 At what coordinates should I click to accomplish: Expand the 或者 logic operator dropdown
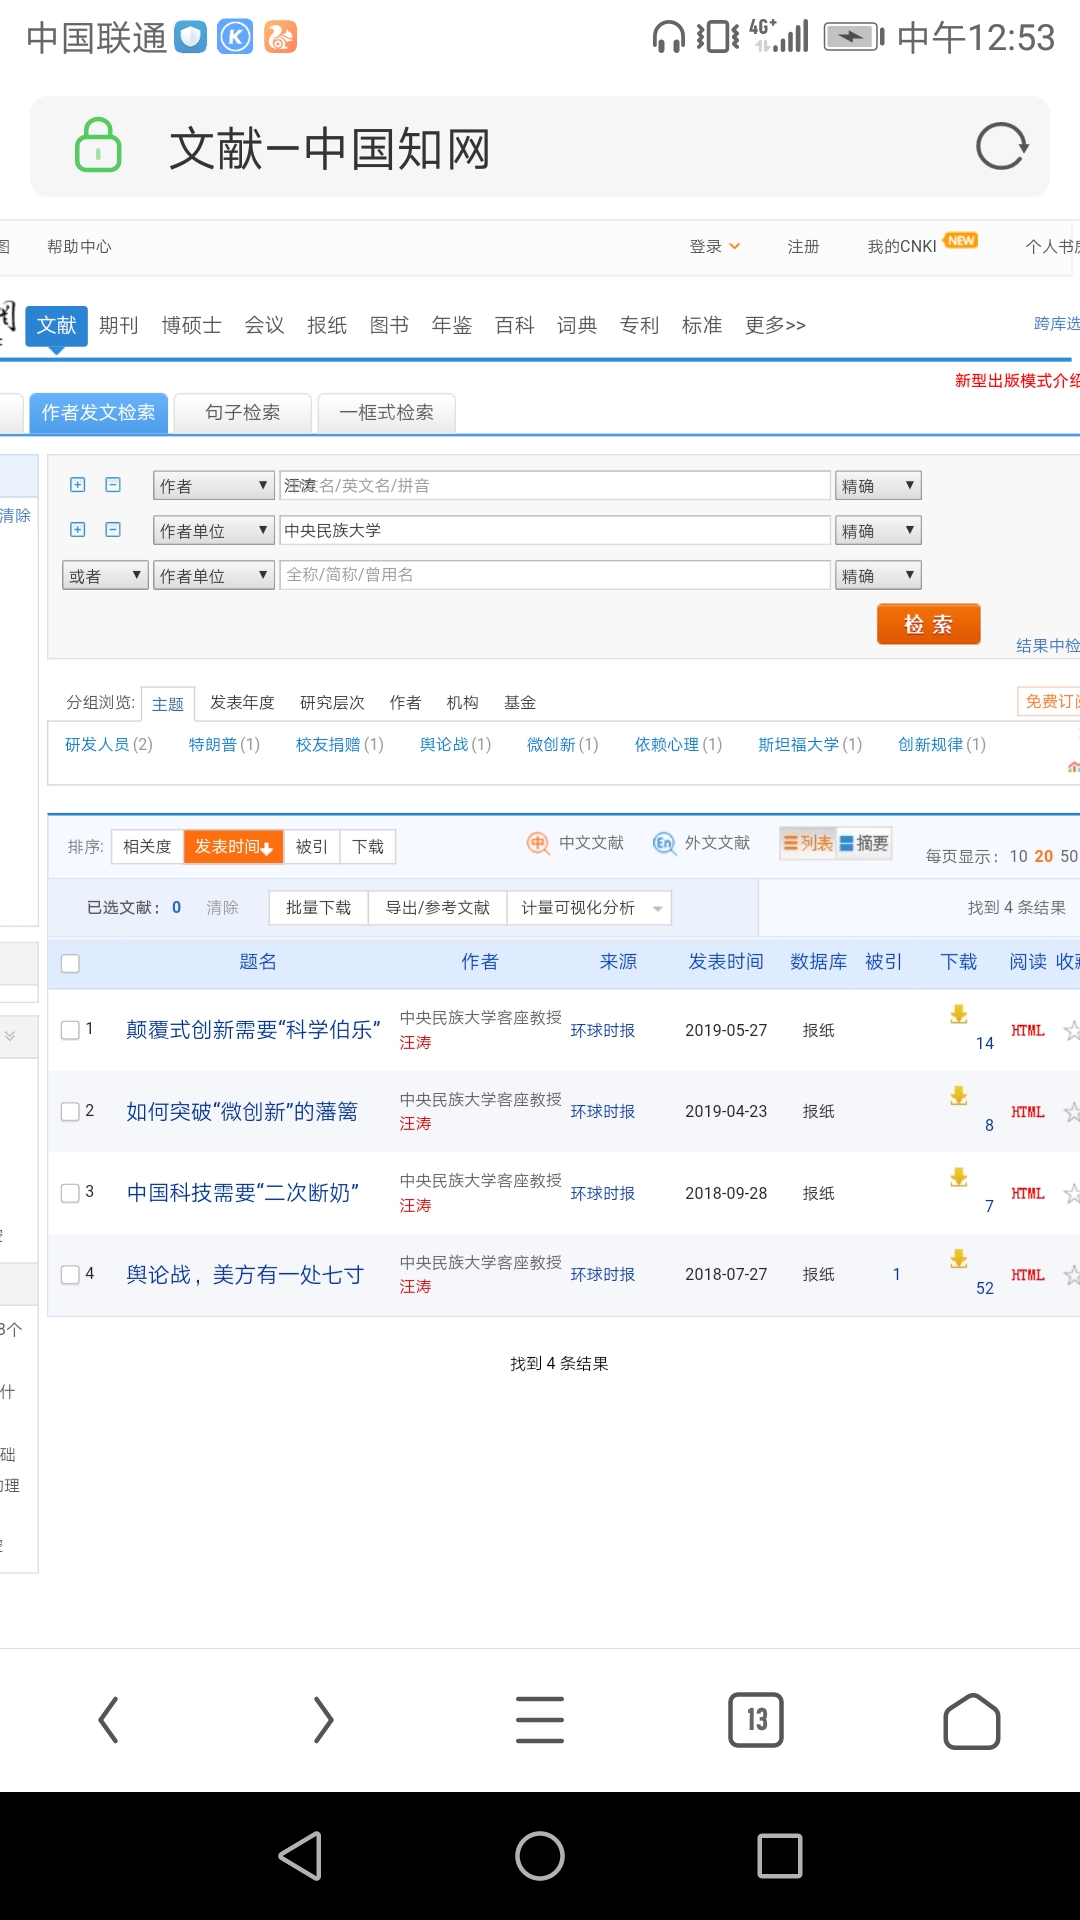(105, 576)
